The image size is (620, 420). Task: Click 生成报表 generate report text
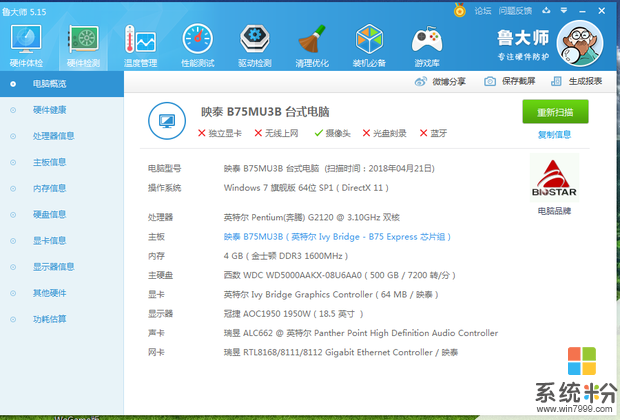pyautogui.click(x=585, y=81)
